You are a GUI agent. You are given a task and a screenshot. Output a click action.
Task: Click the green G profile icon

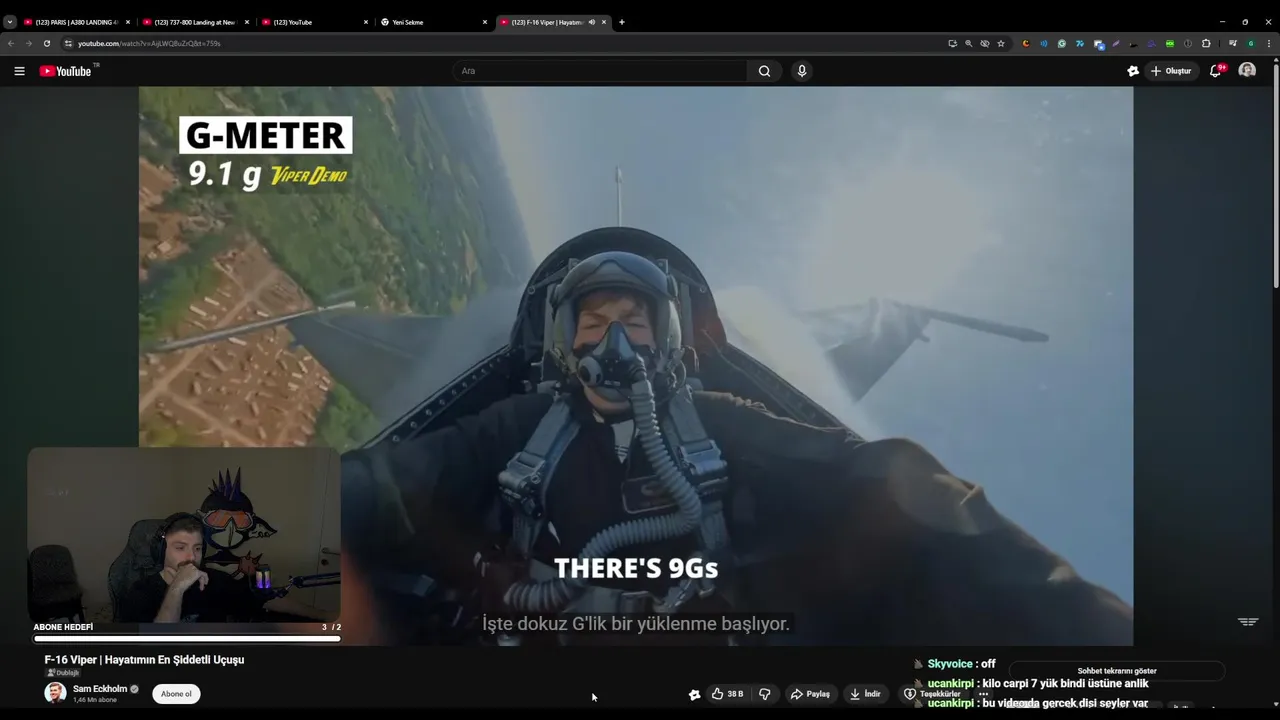(1251, 44)
